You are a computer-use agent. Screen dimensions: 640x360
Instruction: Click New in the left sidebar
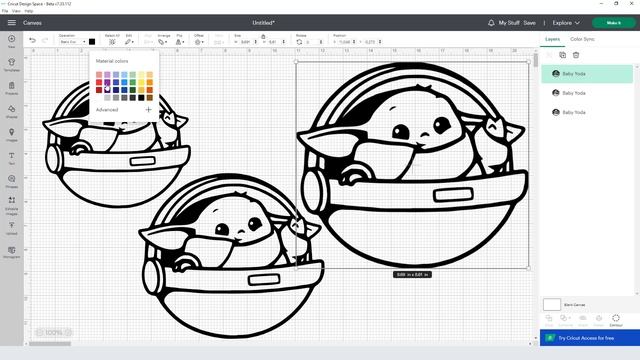coord(11,41)
